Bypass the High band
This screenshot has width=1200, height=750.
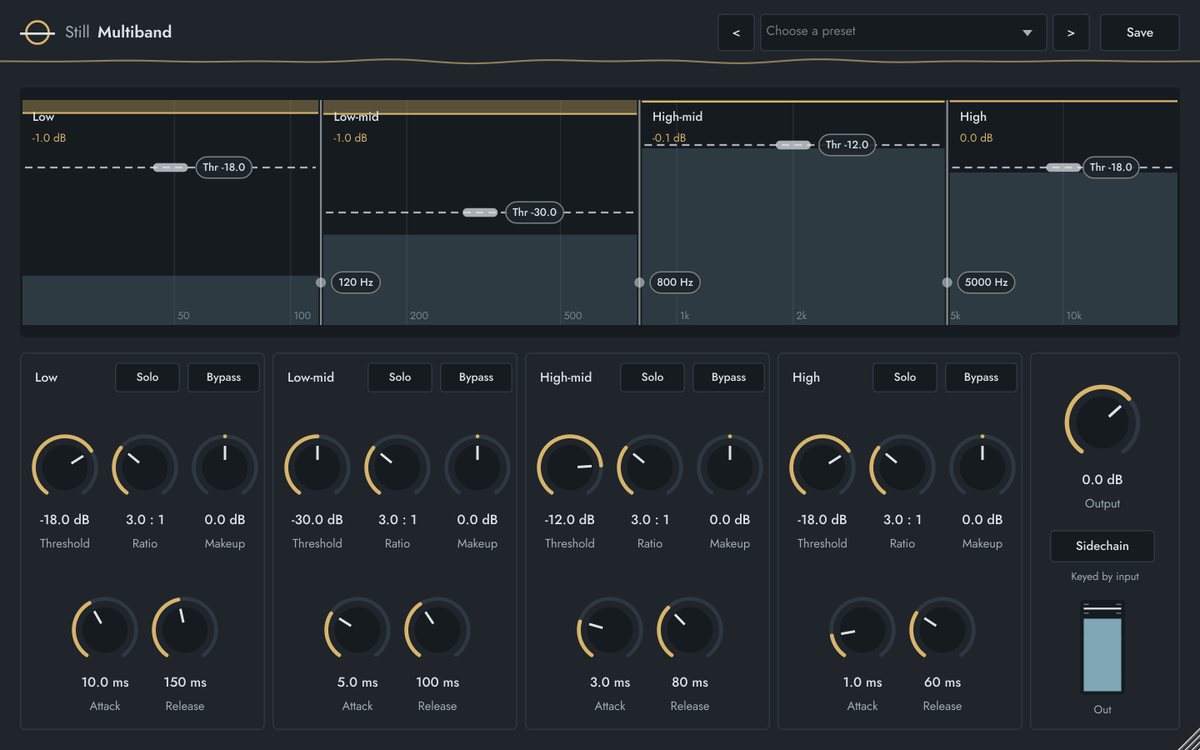click(981, 377)
